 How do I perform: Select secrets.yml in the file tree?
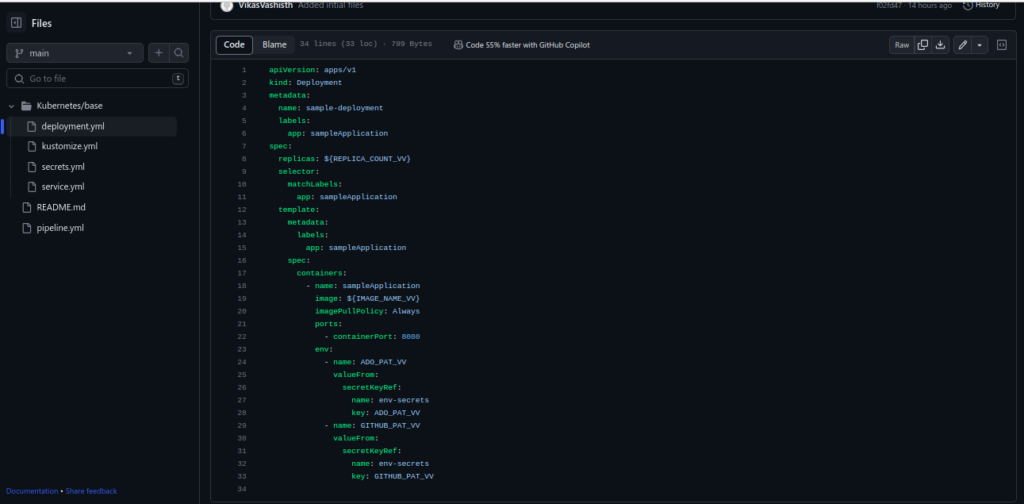pos(63,166)
